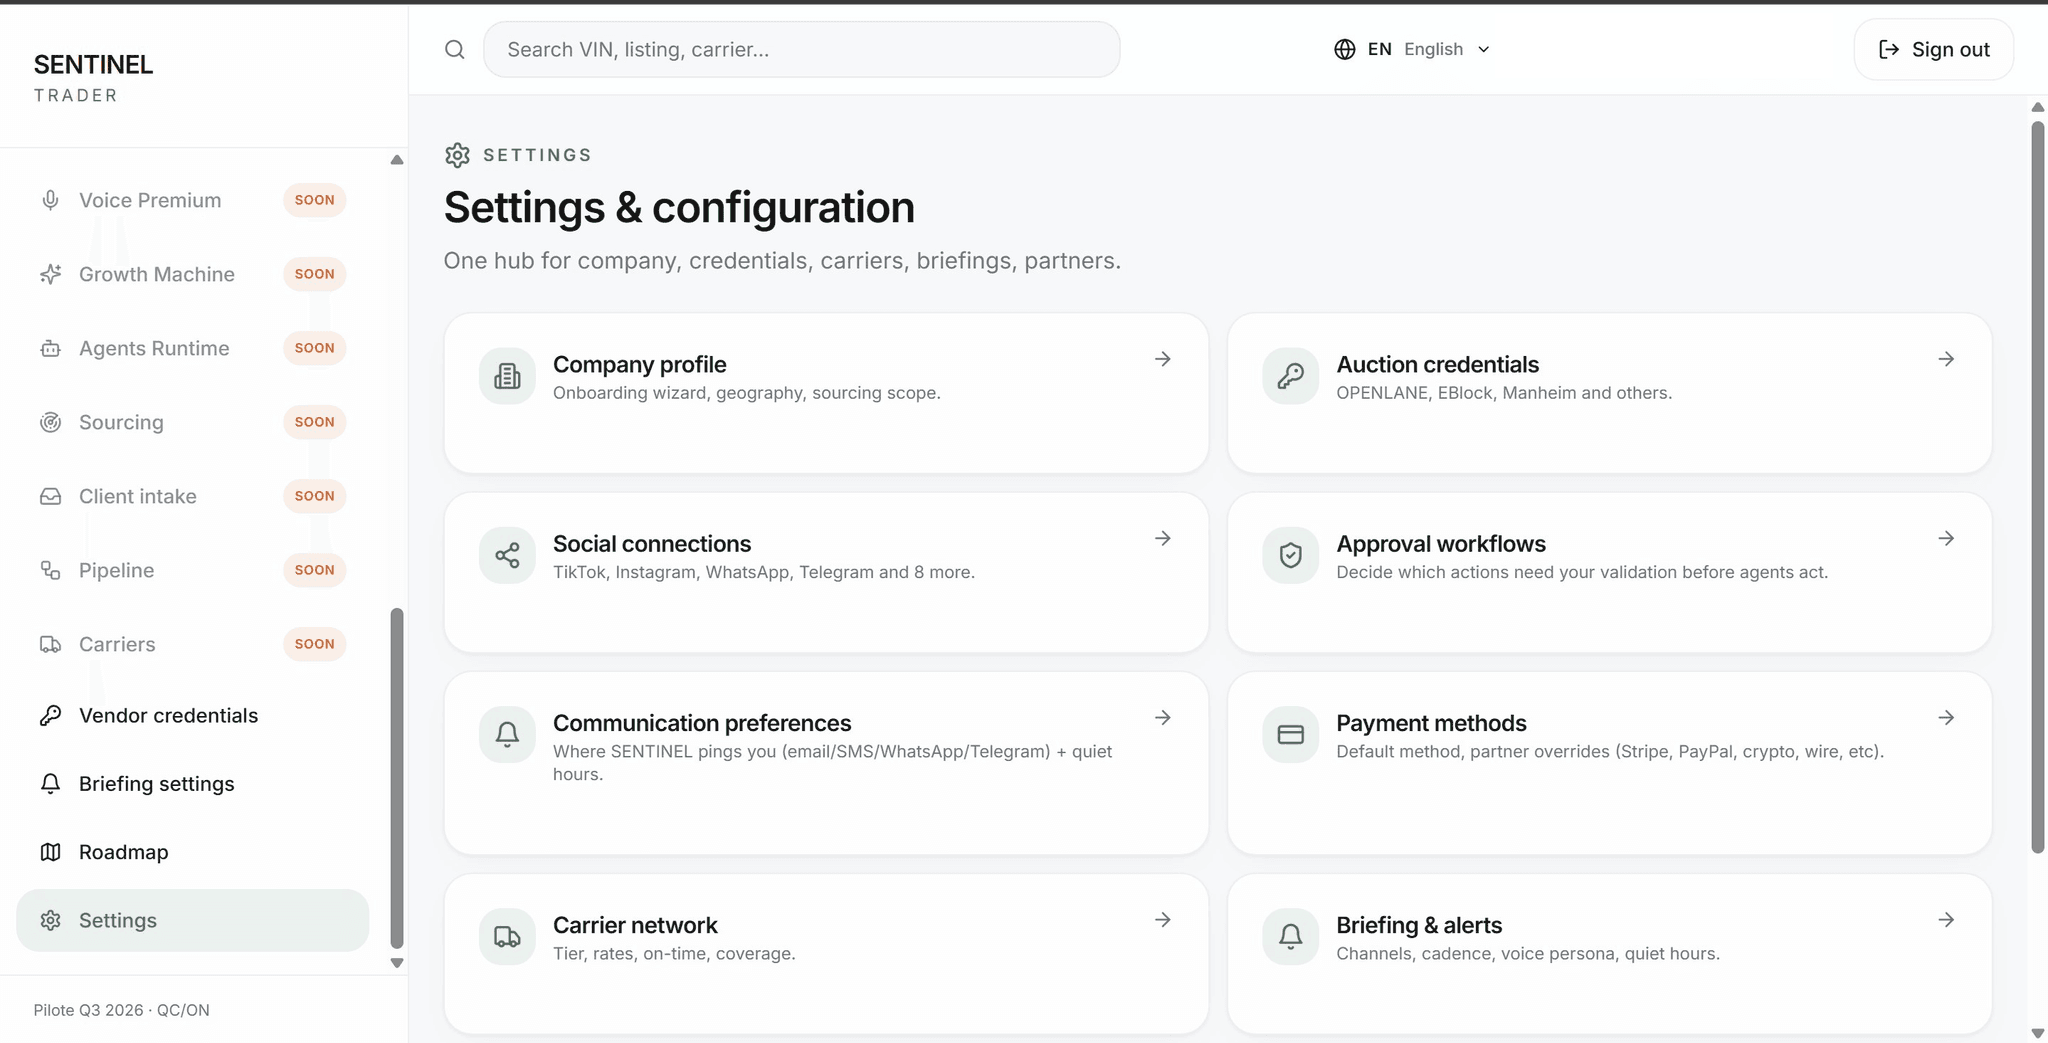The image size is (2048, 1043).
Task: Open the Payment methods card title
Action: point(1431,722)
